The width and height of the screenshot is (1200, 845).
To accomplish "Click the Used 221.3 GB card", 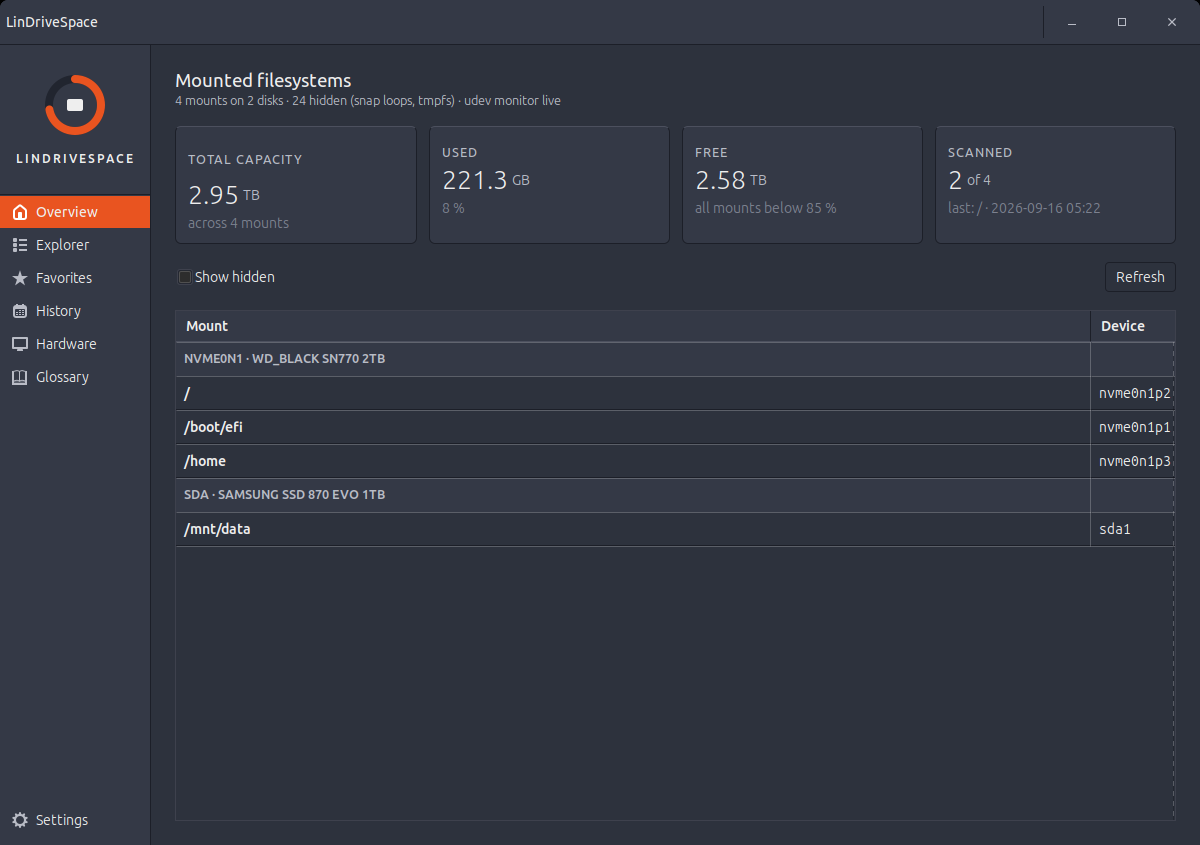I will click(x=549, y=185).
